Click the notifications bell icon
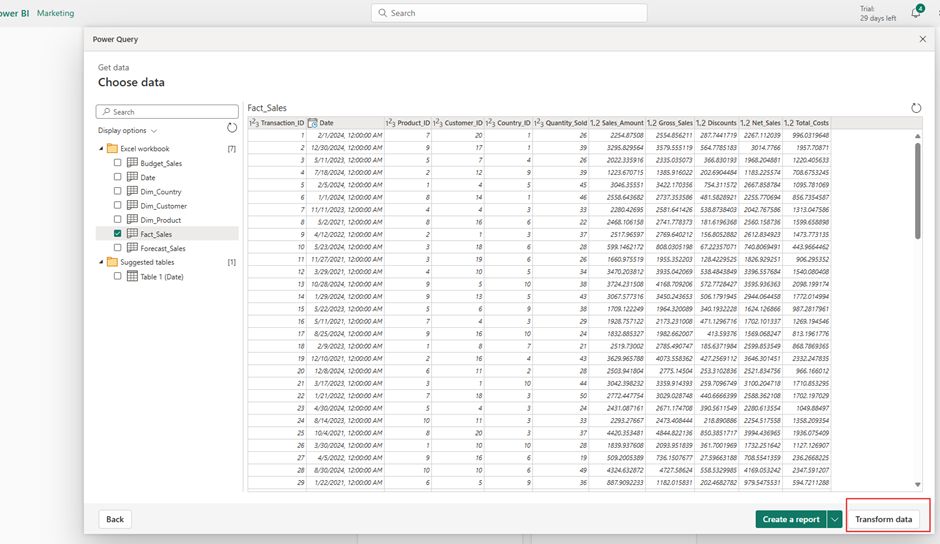The width and height of the screenshot is (940, 544). click(x=915, y=12)
